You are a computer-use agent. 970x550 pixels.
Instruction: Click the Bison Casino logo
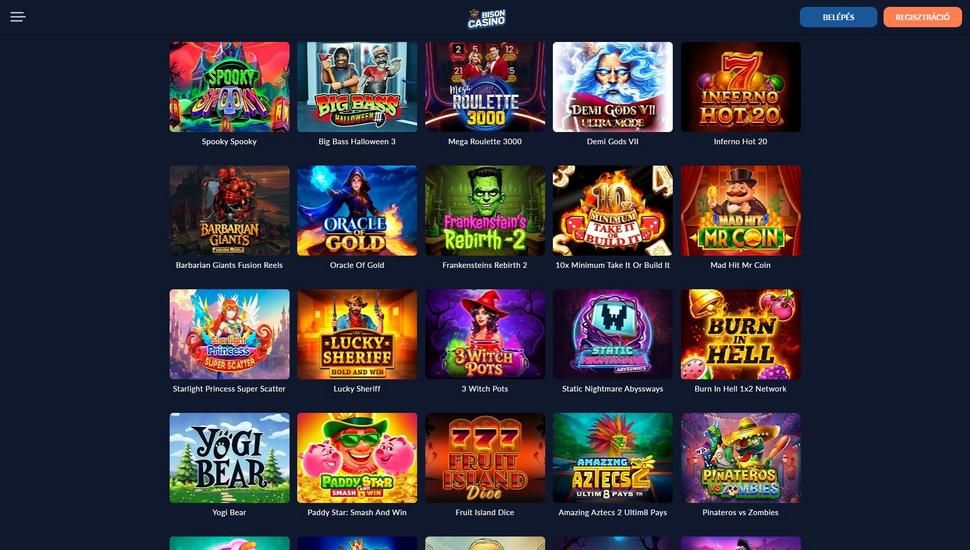(486, 18)
